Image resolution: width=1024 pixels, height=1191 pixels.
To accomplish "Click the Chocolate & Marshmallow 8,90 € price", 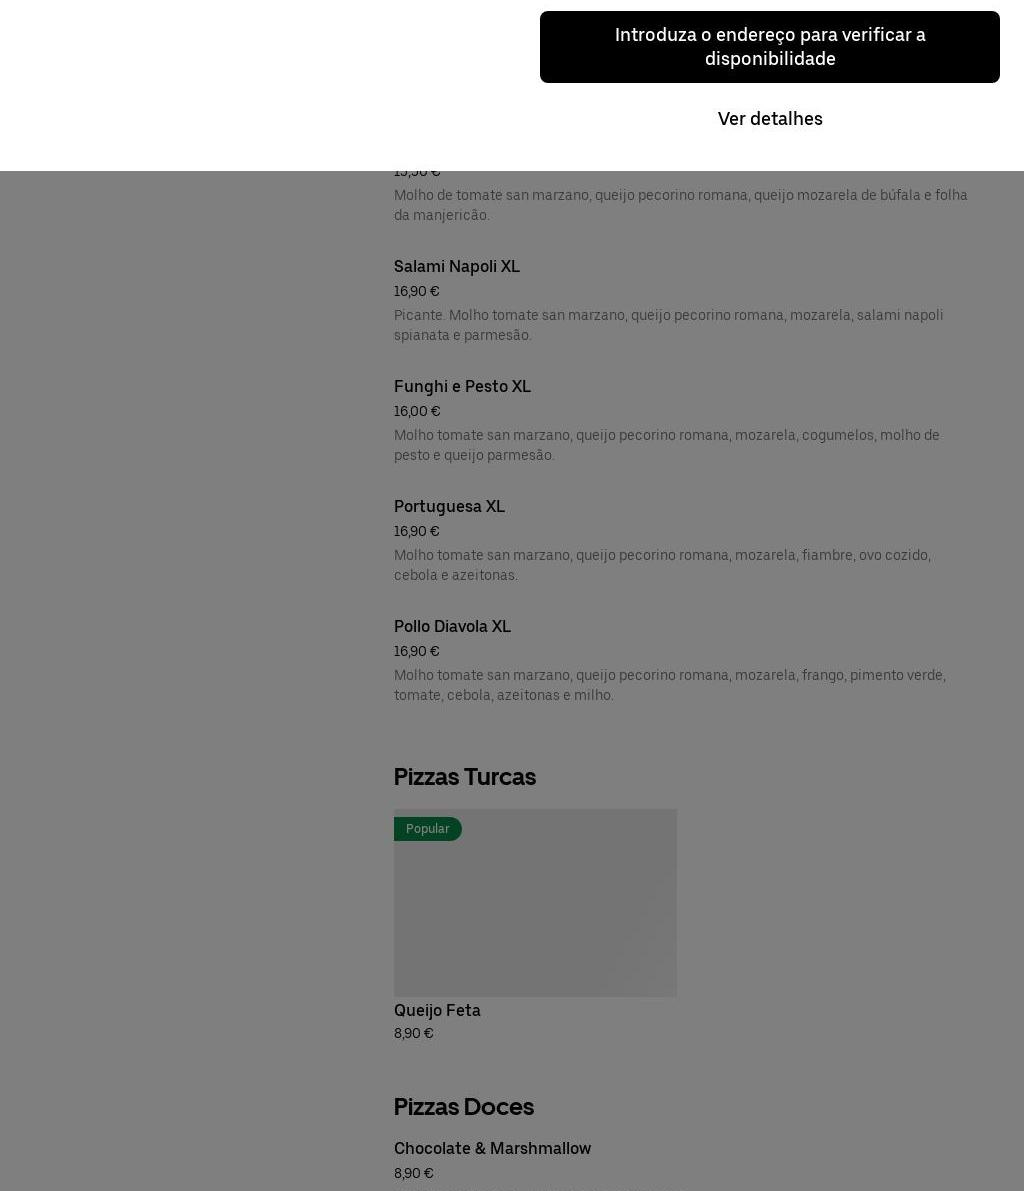I will 413,1174.
